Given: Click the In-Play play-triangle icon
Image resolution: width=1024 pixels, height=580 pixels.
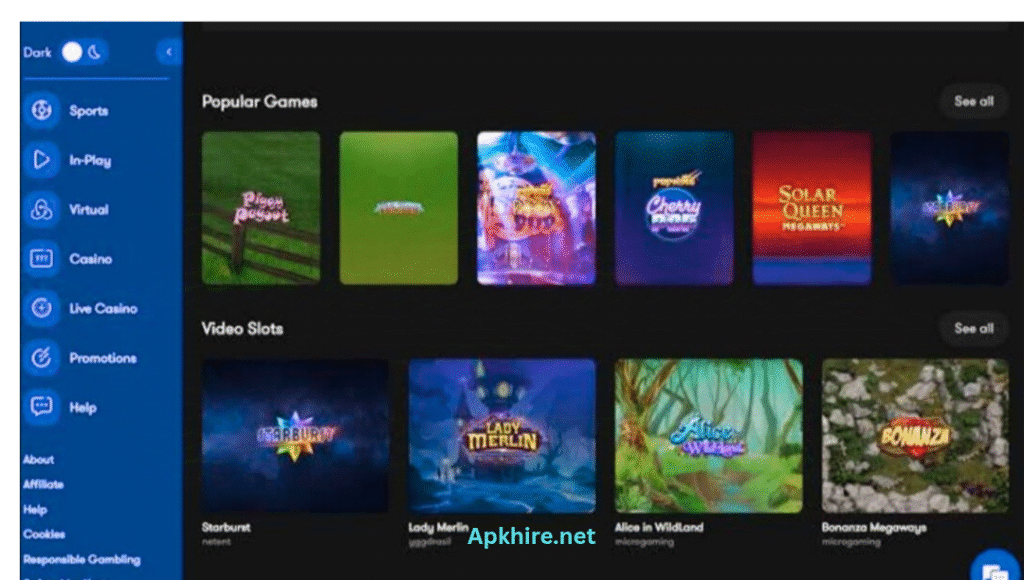Looking at the screenshot, I should coord(42,160).
